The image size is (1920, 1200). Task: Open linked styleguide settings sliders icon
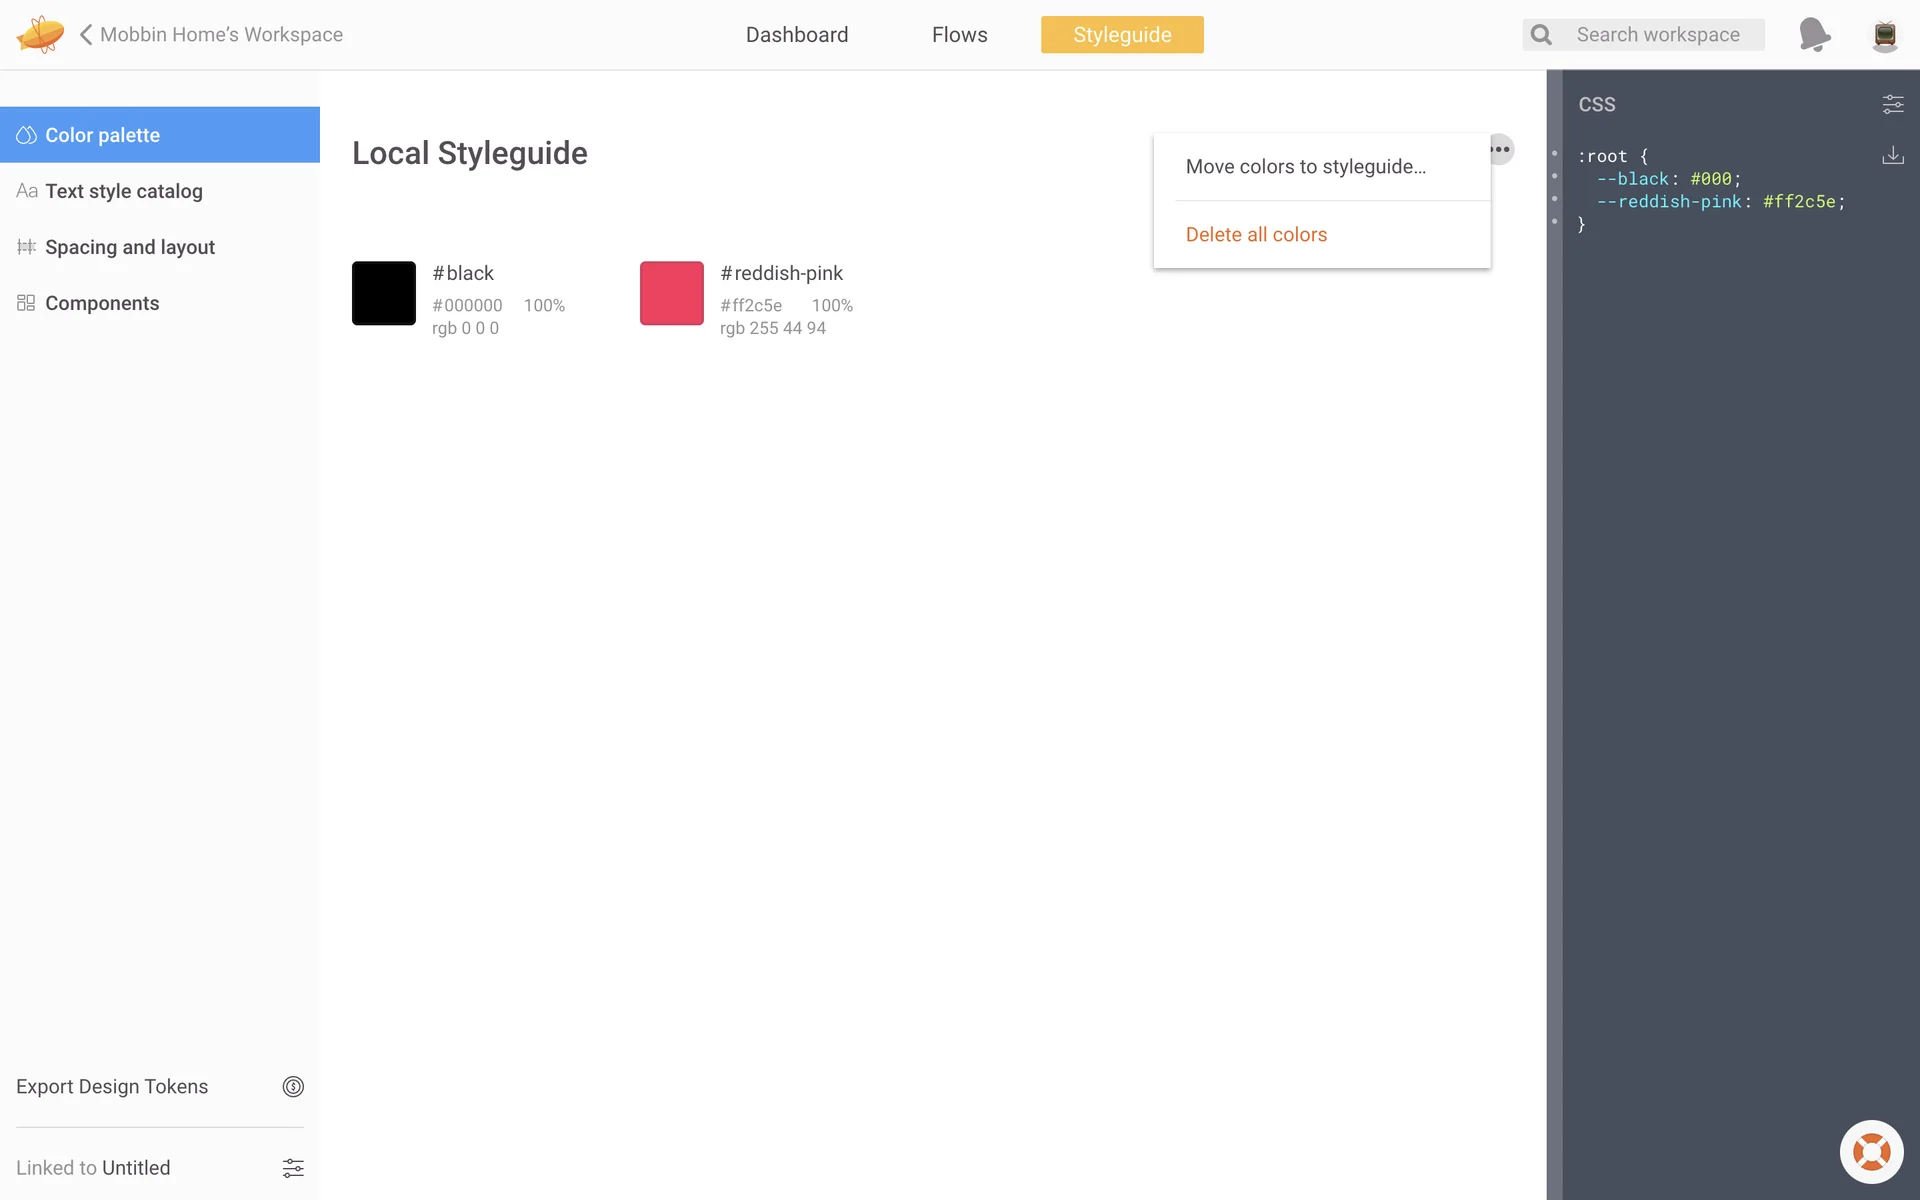coord(293,1168)
